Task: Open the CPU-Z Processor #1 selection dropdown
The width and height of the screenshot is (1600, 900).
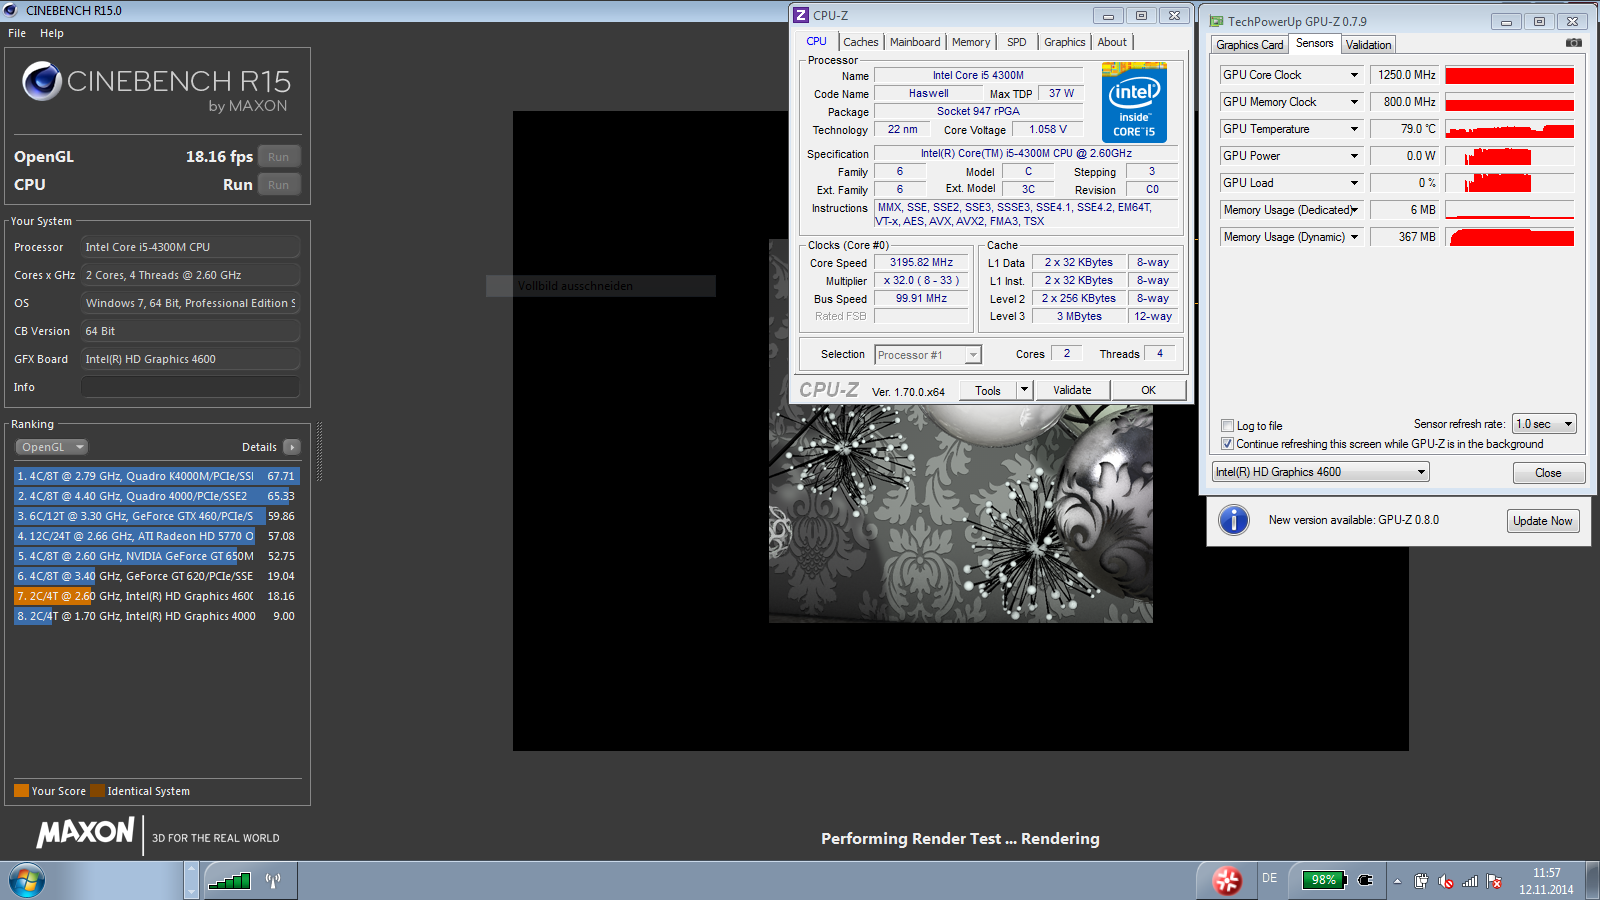Action: point(928,355)
